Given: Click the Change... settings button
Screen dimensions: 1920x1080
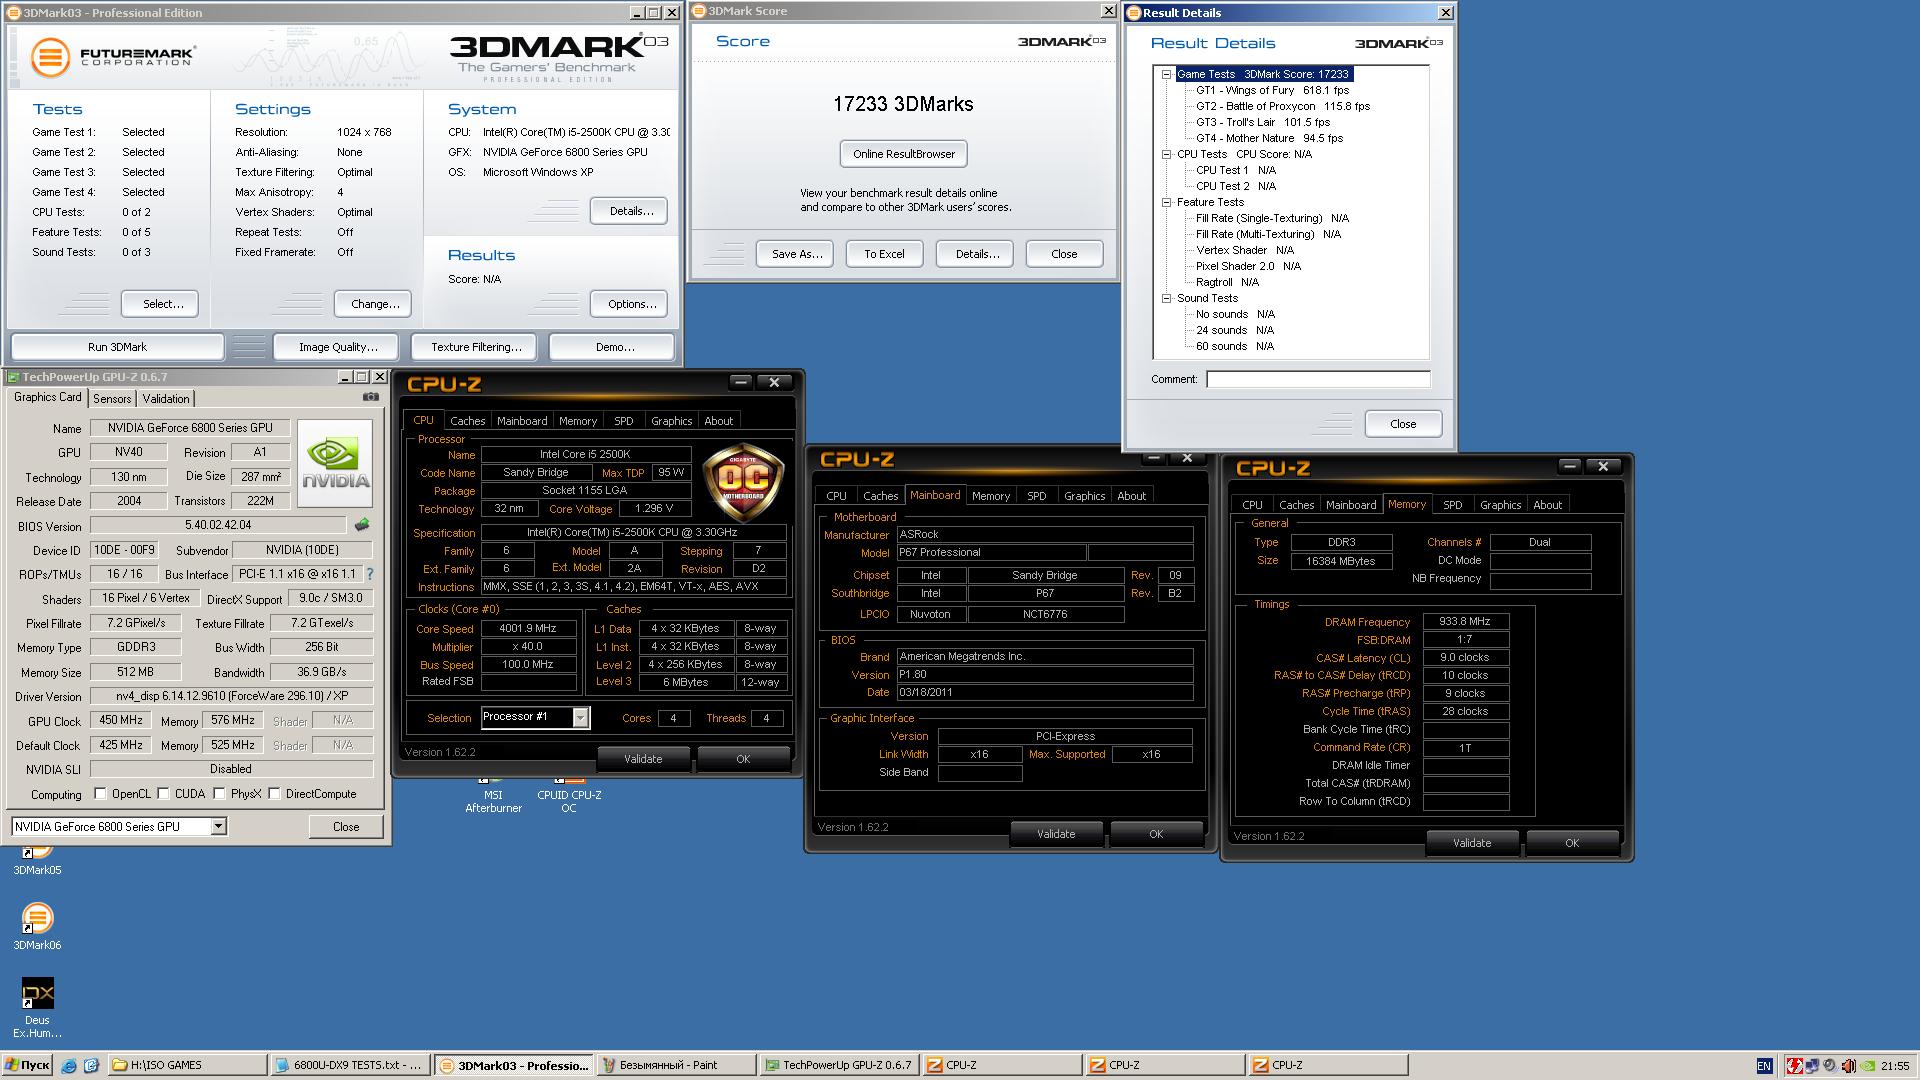Looking at the screenshot, I should coord(375,304).
